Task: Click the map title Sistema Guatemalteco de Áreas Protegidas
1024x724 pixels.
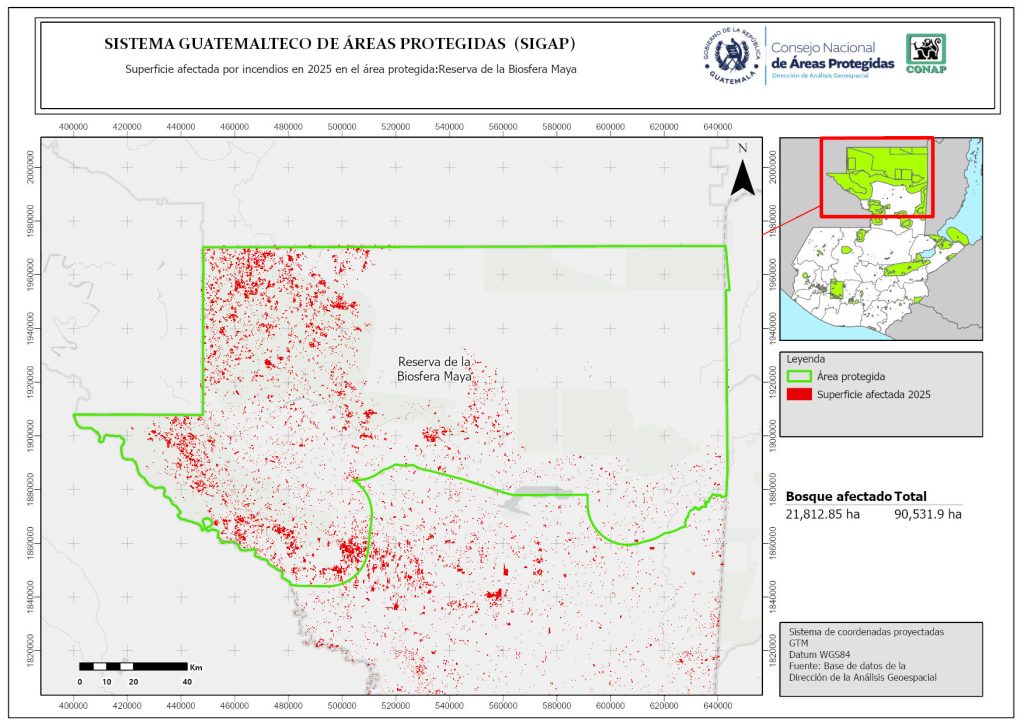Action: (340, 45)
